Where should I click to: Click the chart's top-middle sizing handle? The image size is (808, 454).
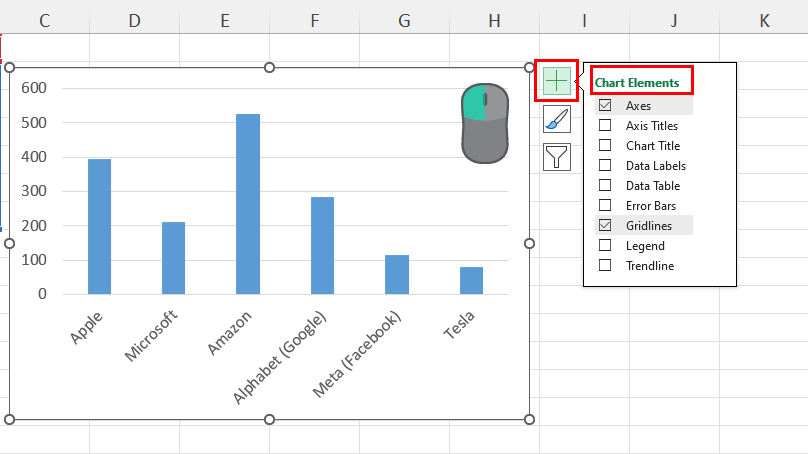tap(269, 68)
